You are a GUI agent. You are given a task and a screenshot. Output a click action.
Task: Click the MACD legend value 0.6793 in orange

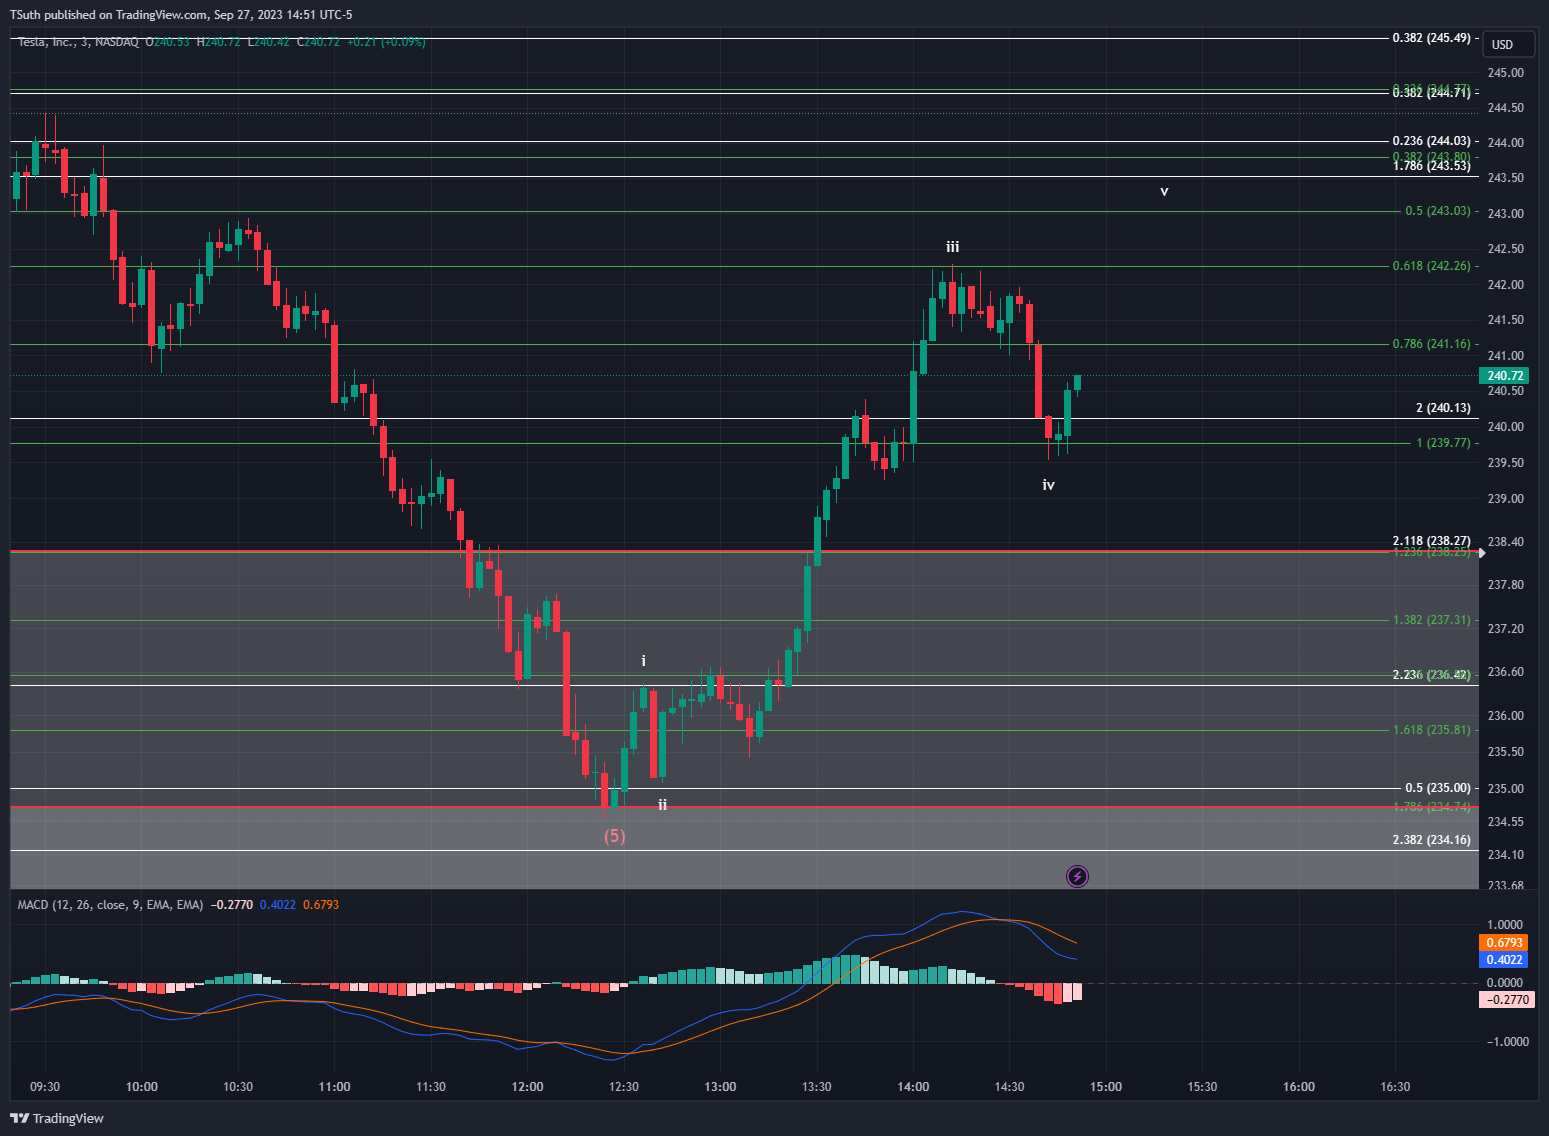click(321, 905)
